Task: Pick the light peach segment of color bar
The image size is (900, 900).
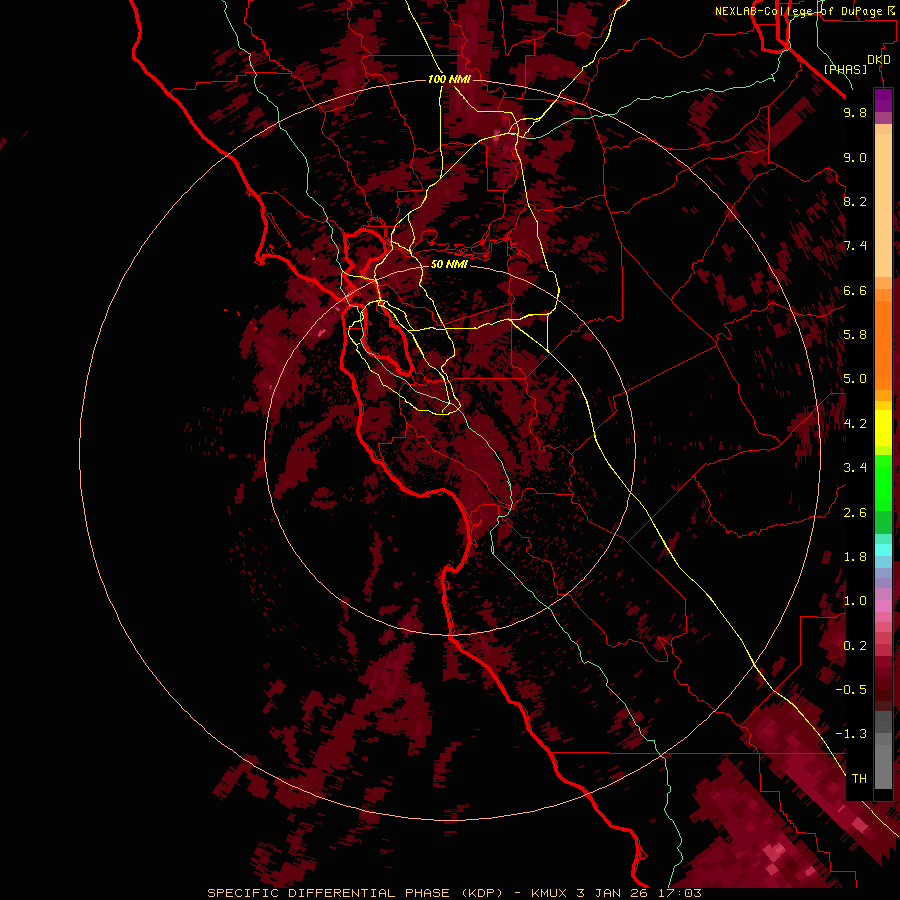Action: 883,205
